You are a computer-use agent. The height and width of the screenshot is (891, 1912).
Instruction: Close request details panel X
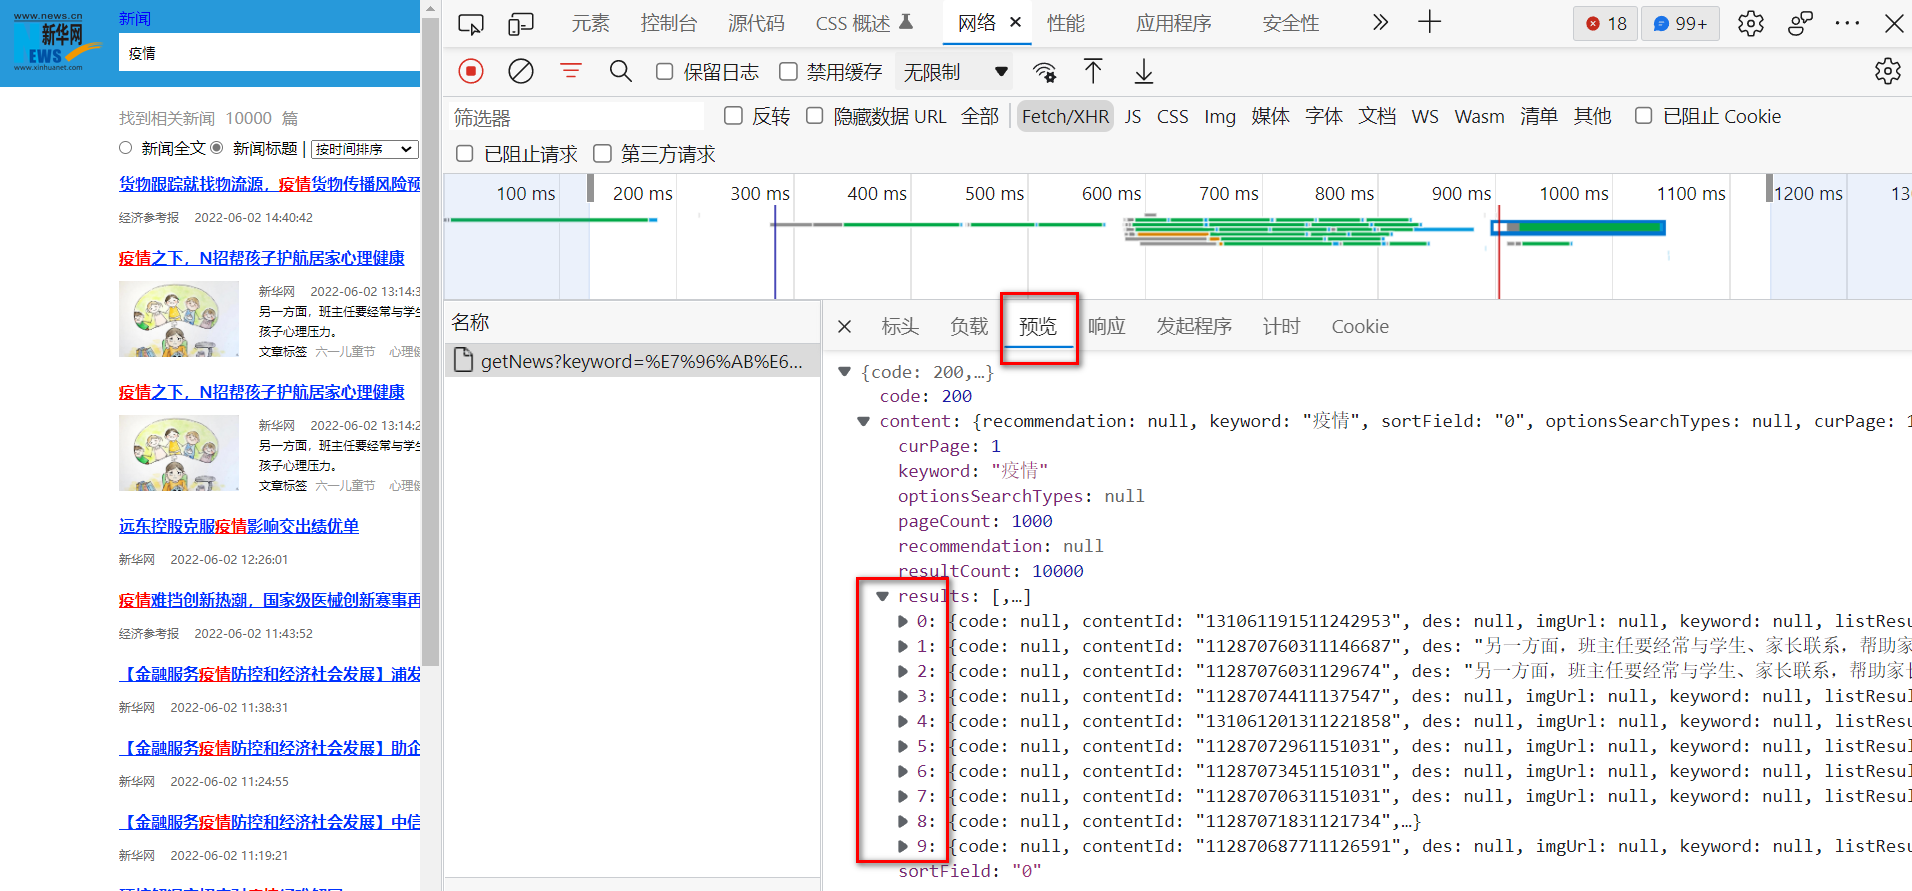(x=844, y=326)
